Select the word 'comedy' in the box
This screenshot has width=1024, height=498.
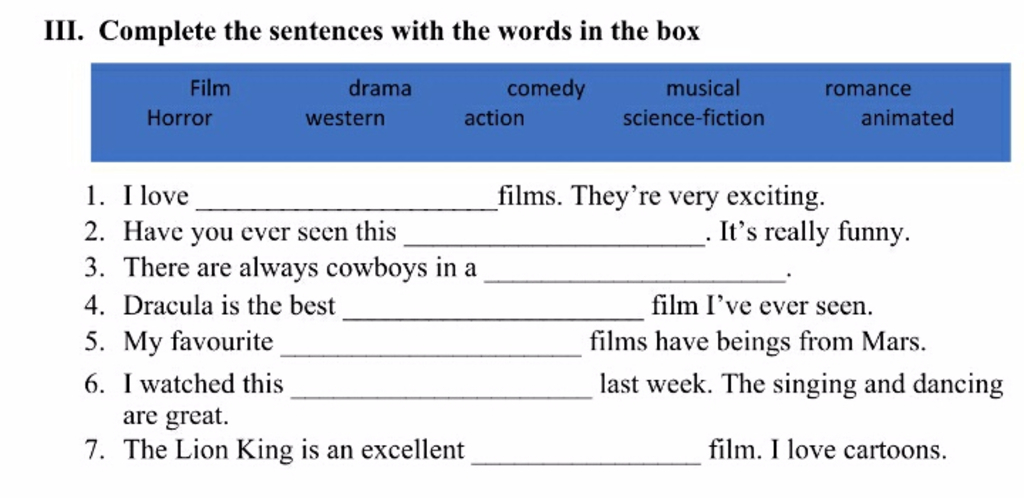(x=546, y=89)
